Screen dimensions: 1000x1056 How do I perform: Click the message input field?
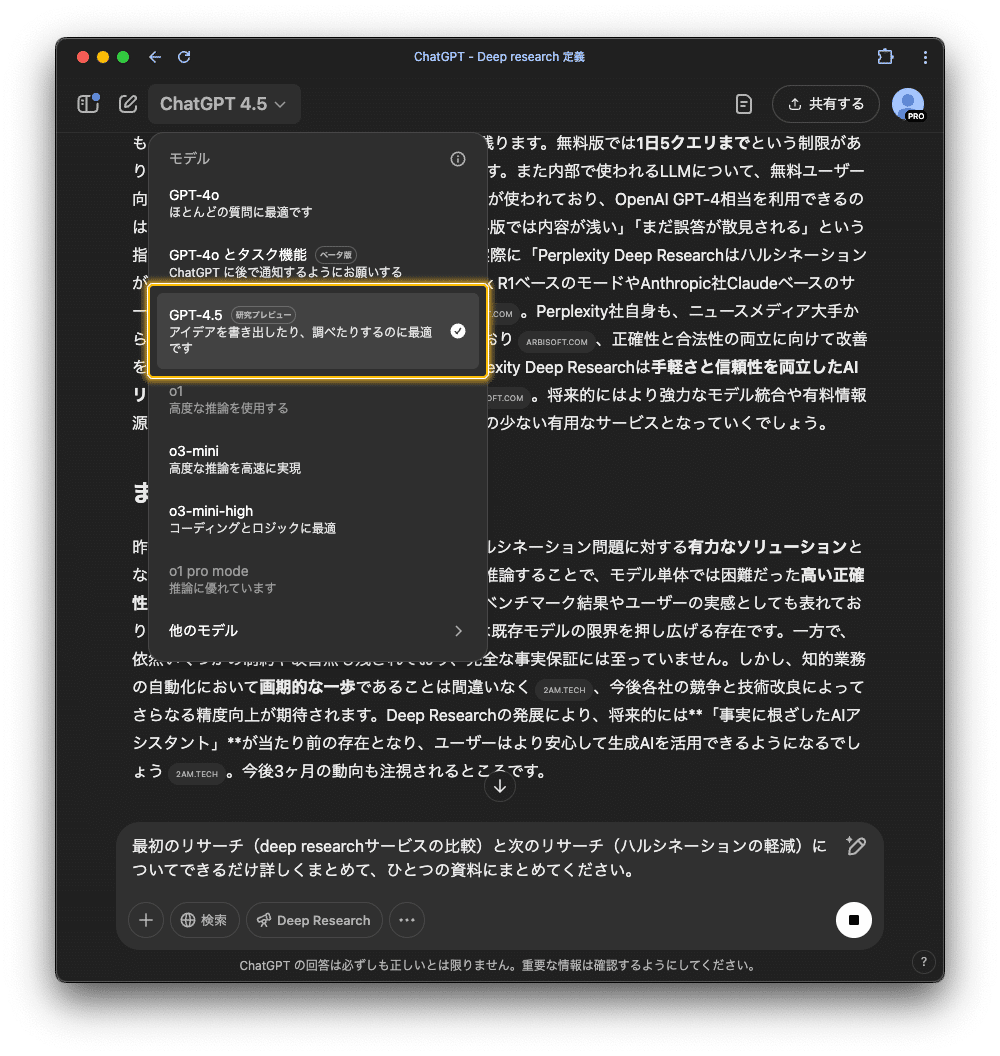pyautogui.click(x=480, y=857)
